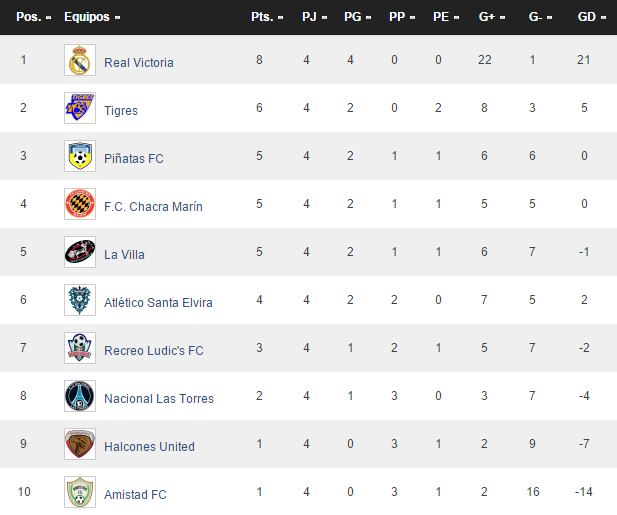
Task: Click the Halcones United team logo
Action: click(79, 445)
